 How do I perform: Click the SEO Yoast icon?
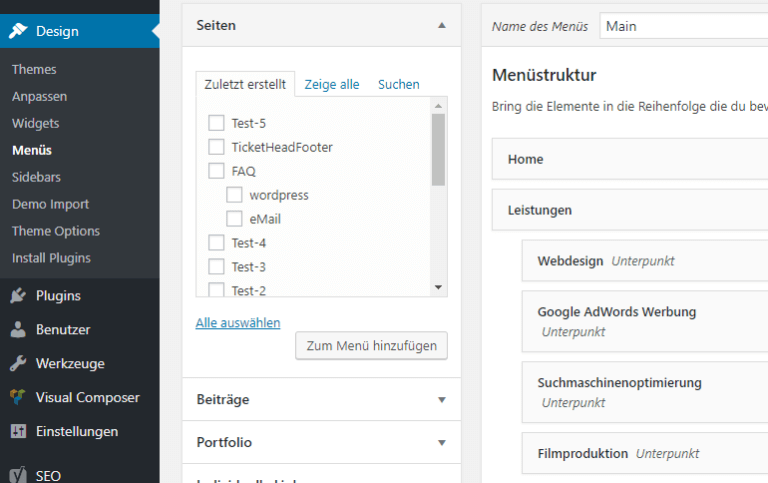[x=18, y=476]
